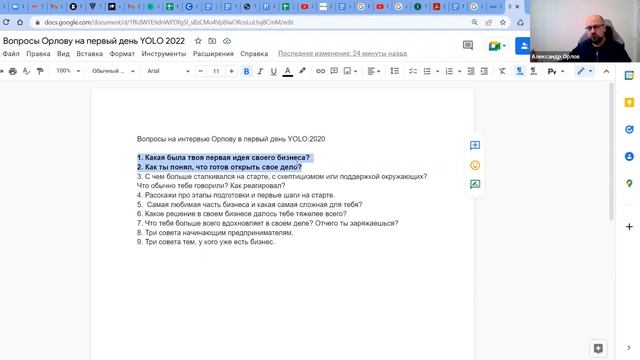
Task: Click the font size field showing 11
Action: [x=216, y=71]
